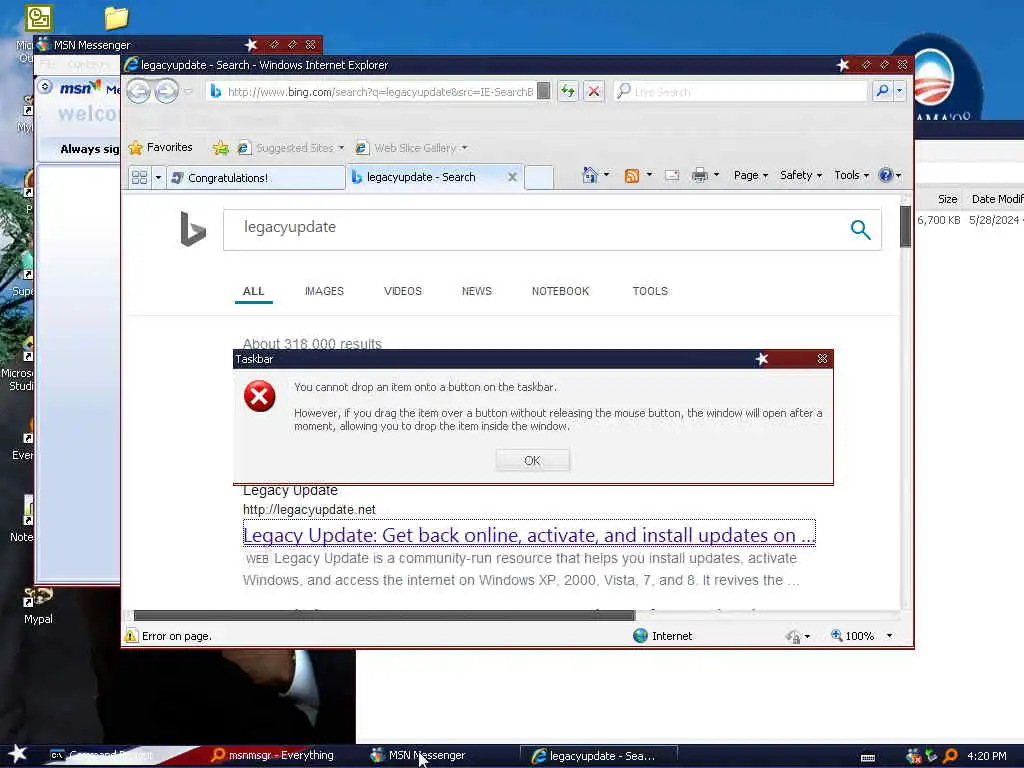Click the Home icon in command bar

[x=590, y=175]
